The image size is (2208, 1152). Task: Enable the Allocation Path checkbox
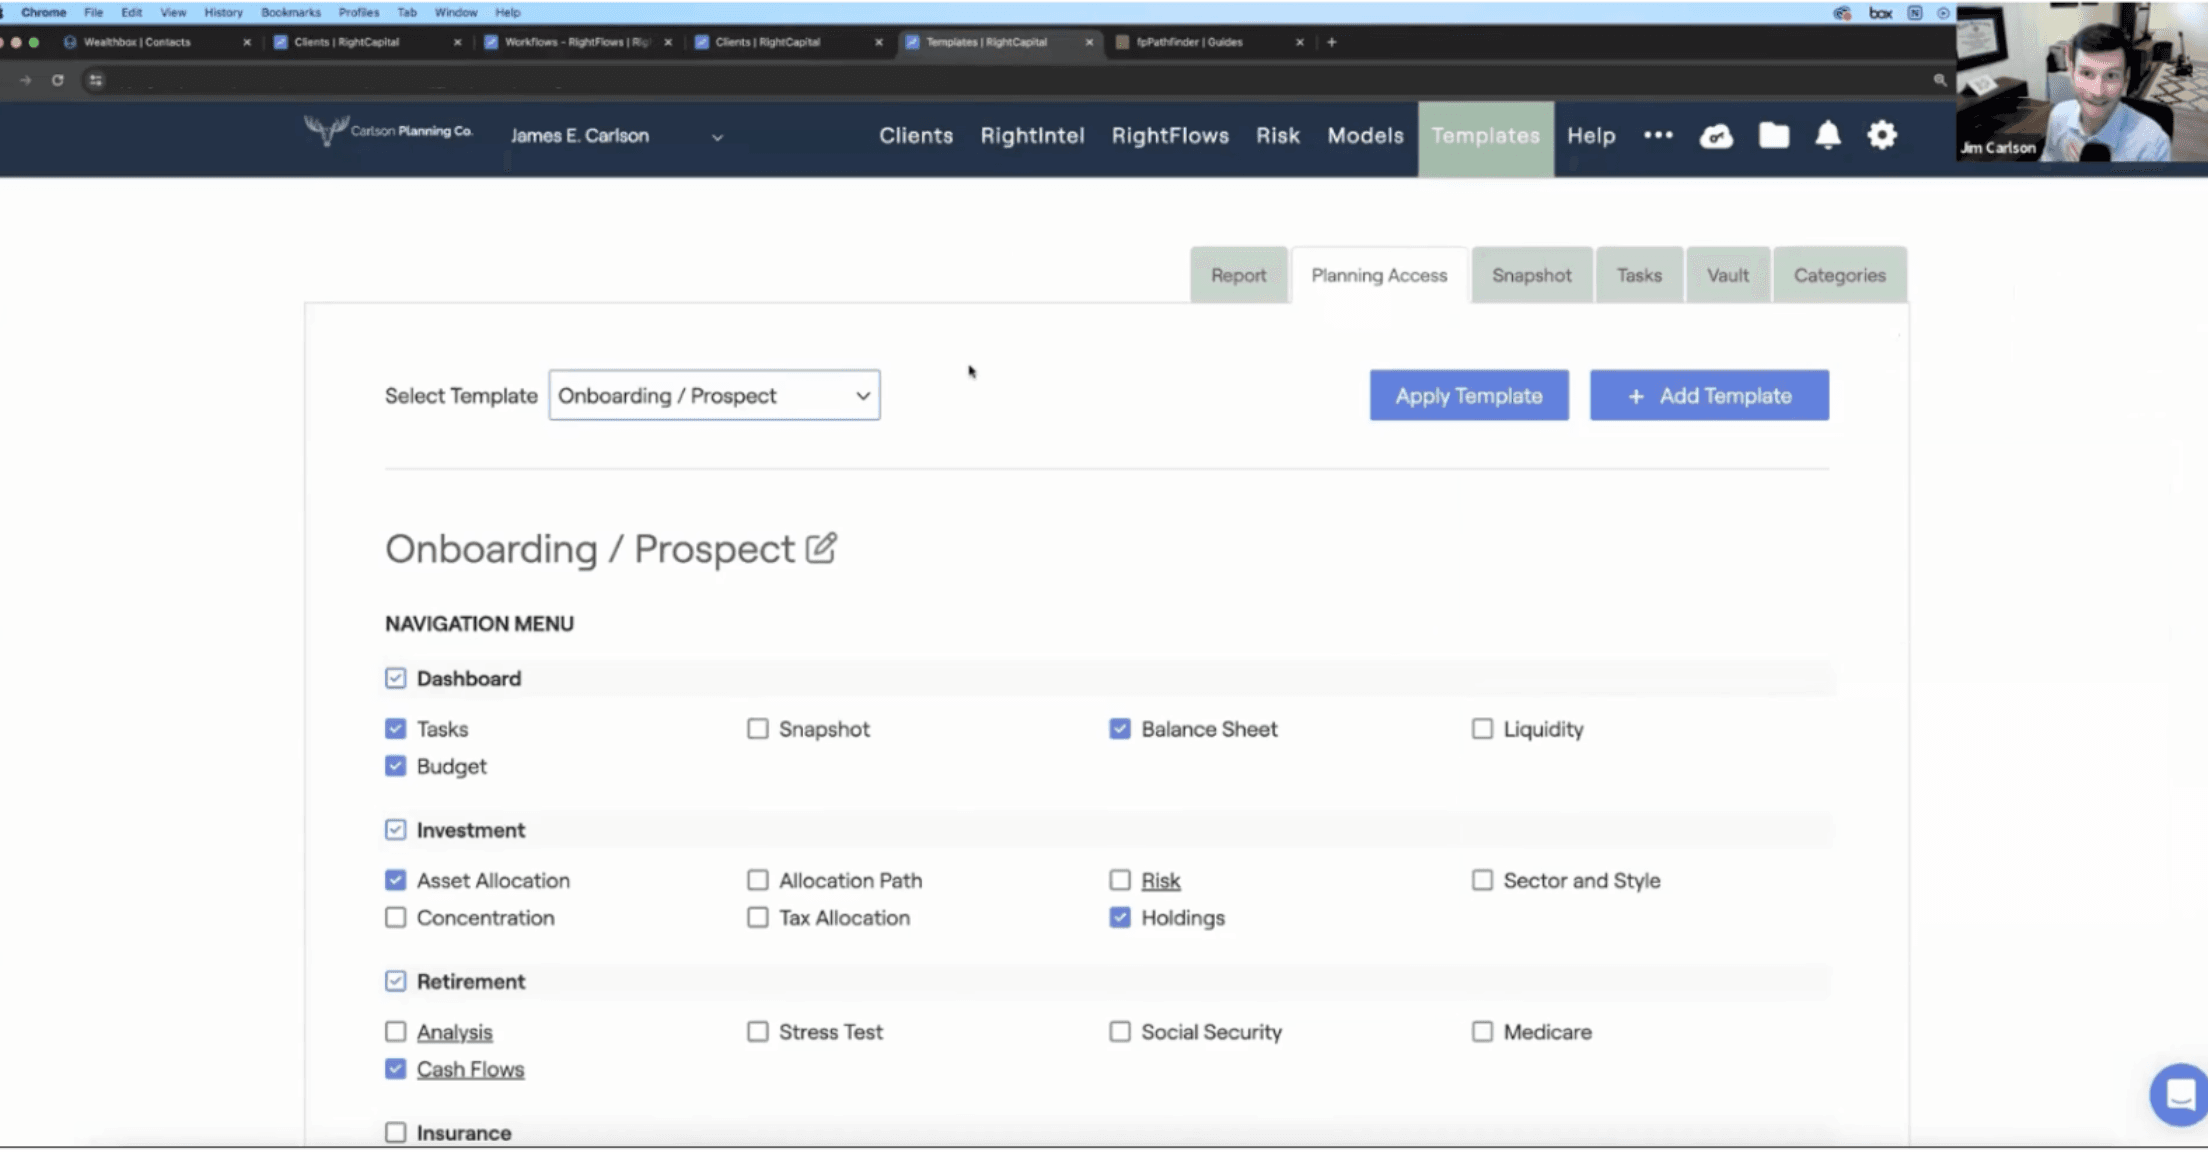(x=758, y=880)
